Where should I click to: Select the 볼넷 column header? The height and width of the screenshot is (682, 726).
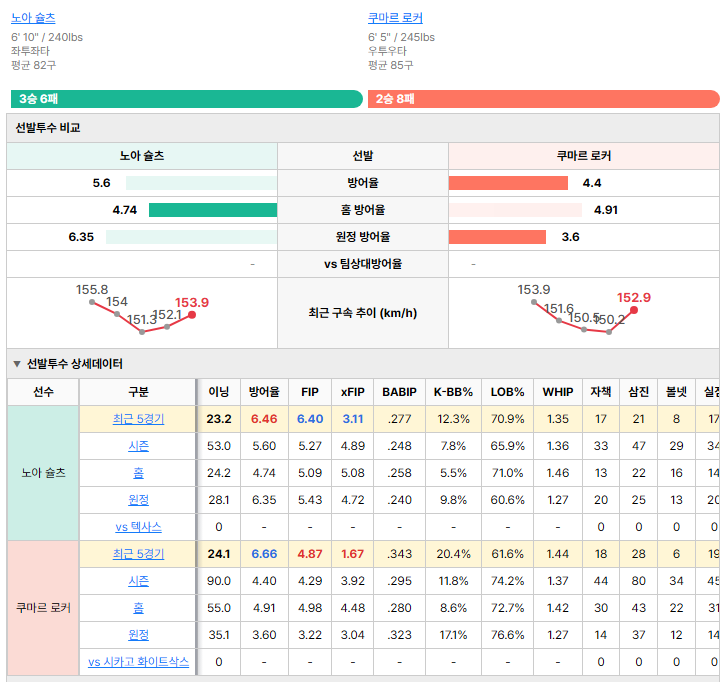pos(676,392)
